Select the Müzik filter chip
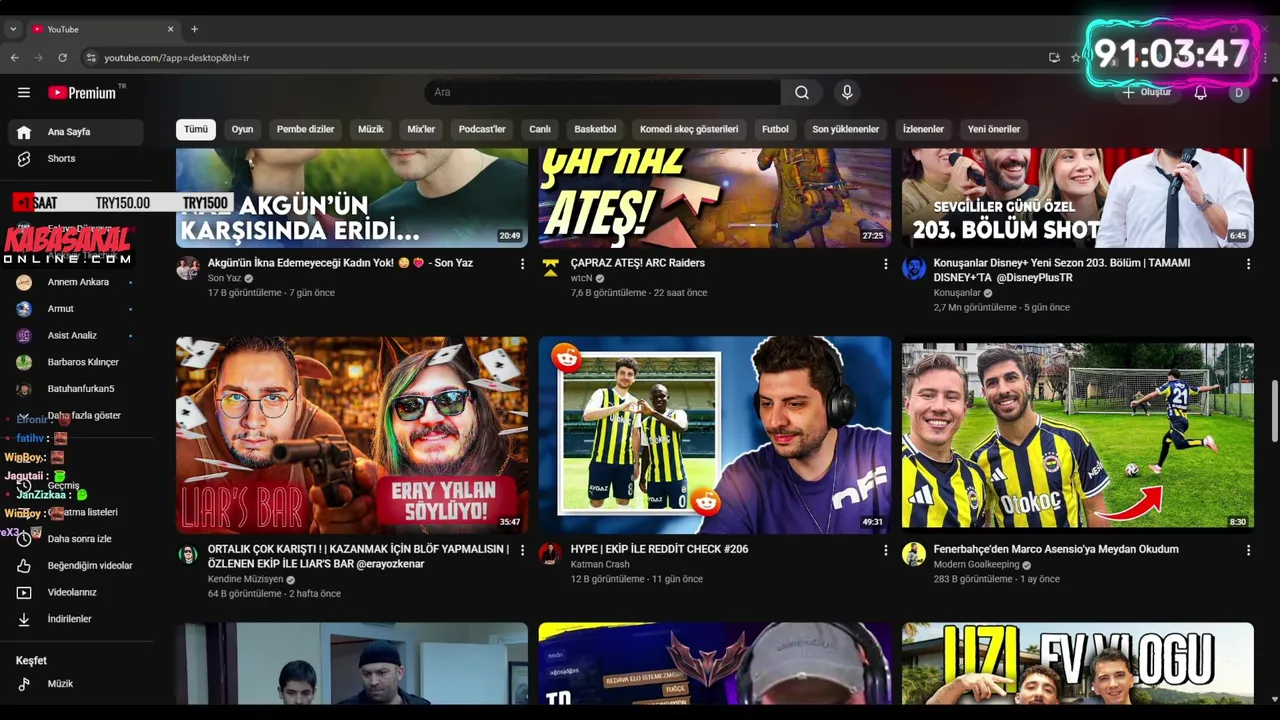The width and height of the screenshot is (1280, 720). [371, 129]
